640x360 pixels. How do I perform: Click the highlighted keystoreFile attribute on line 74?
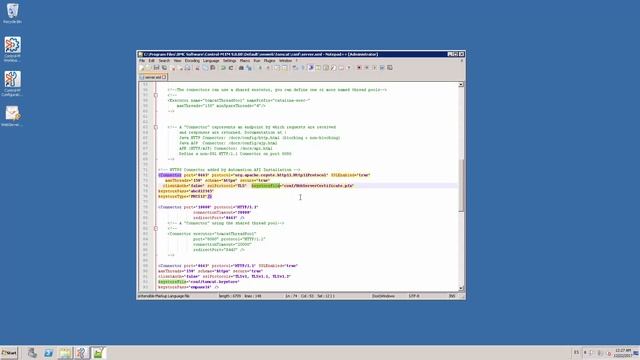click(x=266, y=186)
